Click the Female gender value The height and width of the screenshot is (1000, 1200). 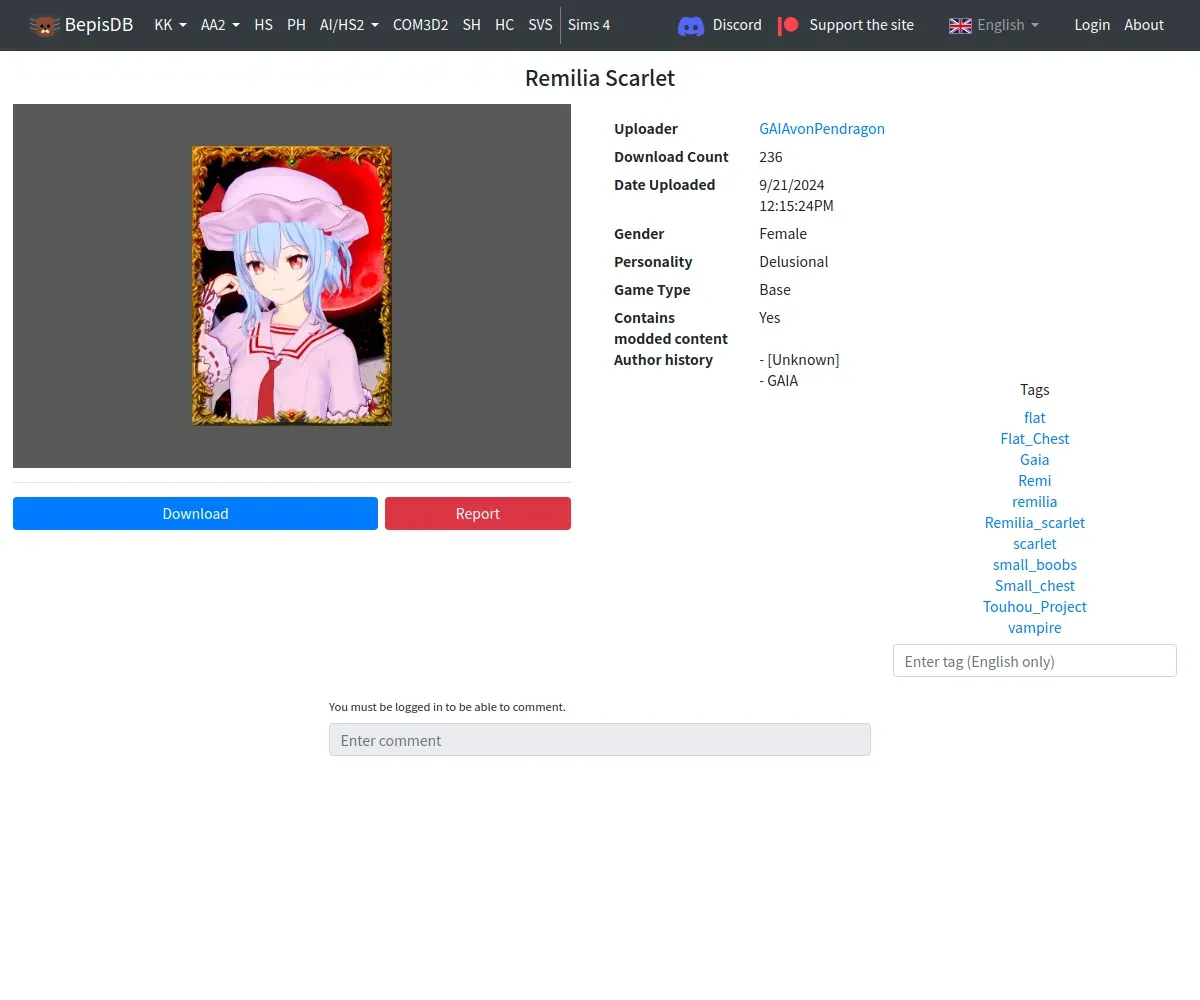[x=783, y=234]
